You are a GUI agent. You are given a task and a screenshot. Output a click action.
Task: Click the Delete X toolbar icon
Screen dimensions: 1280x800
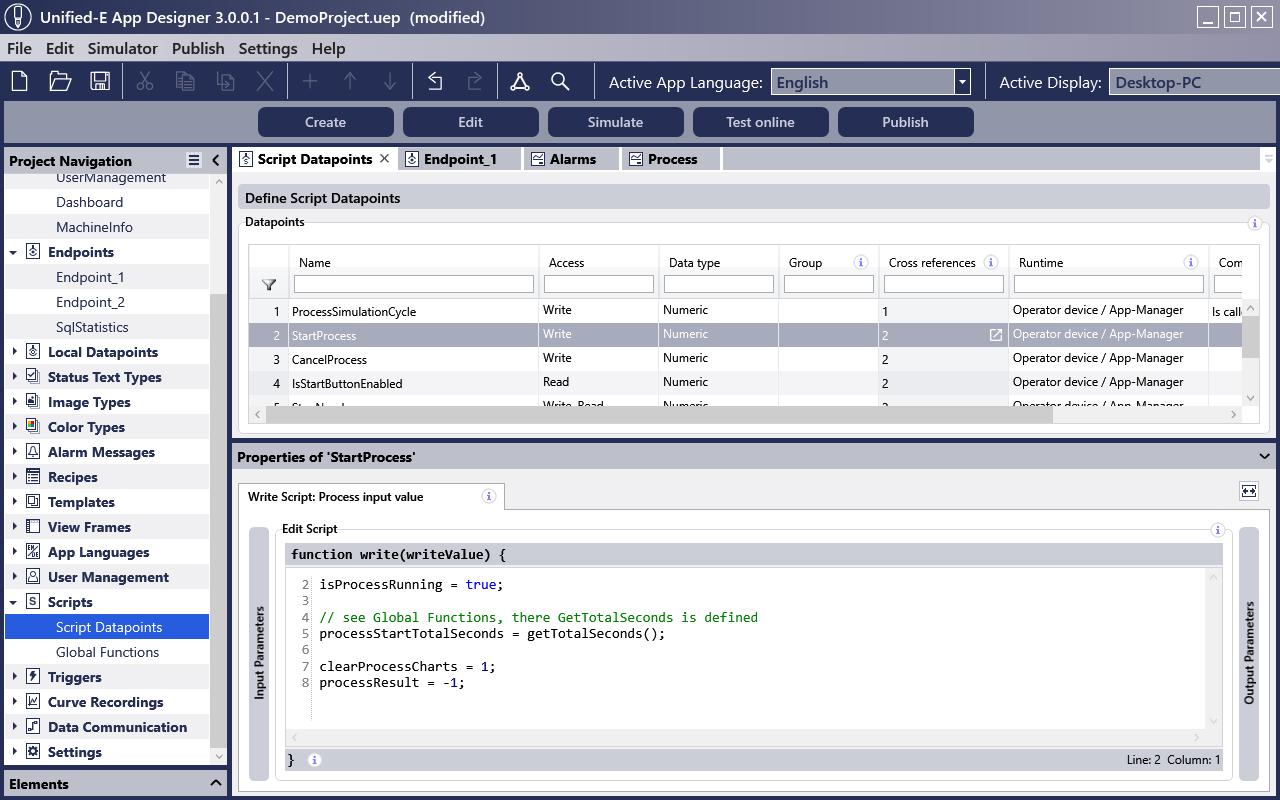point(265,82)
